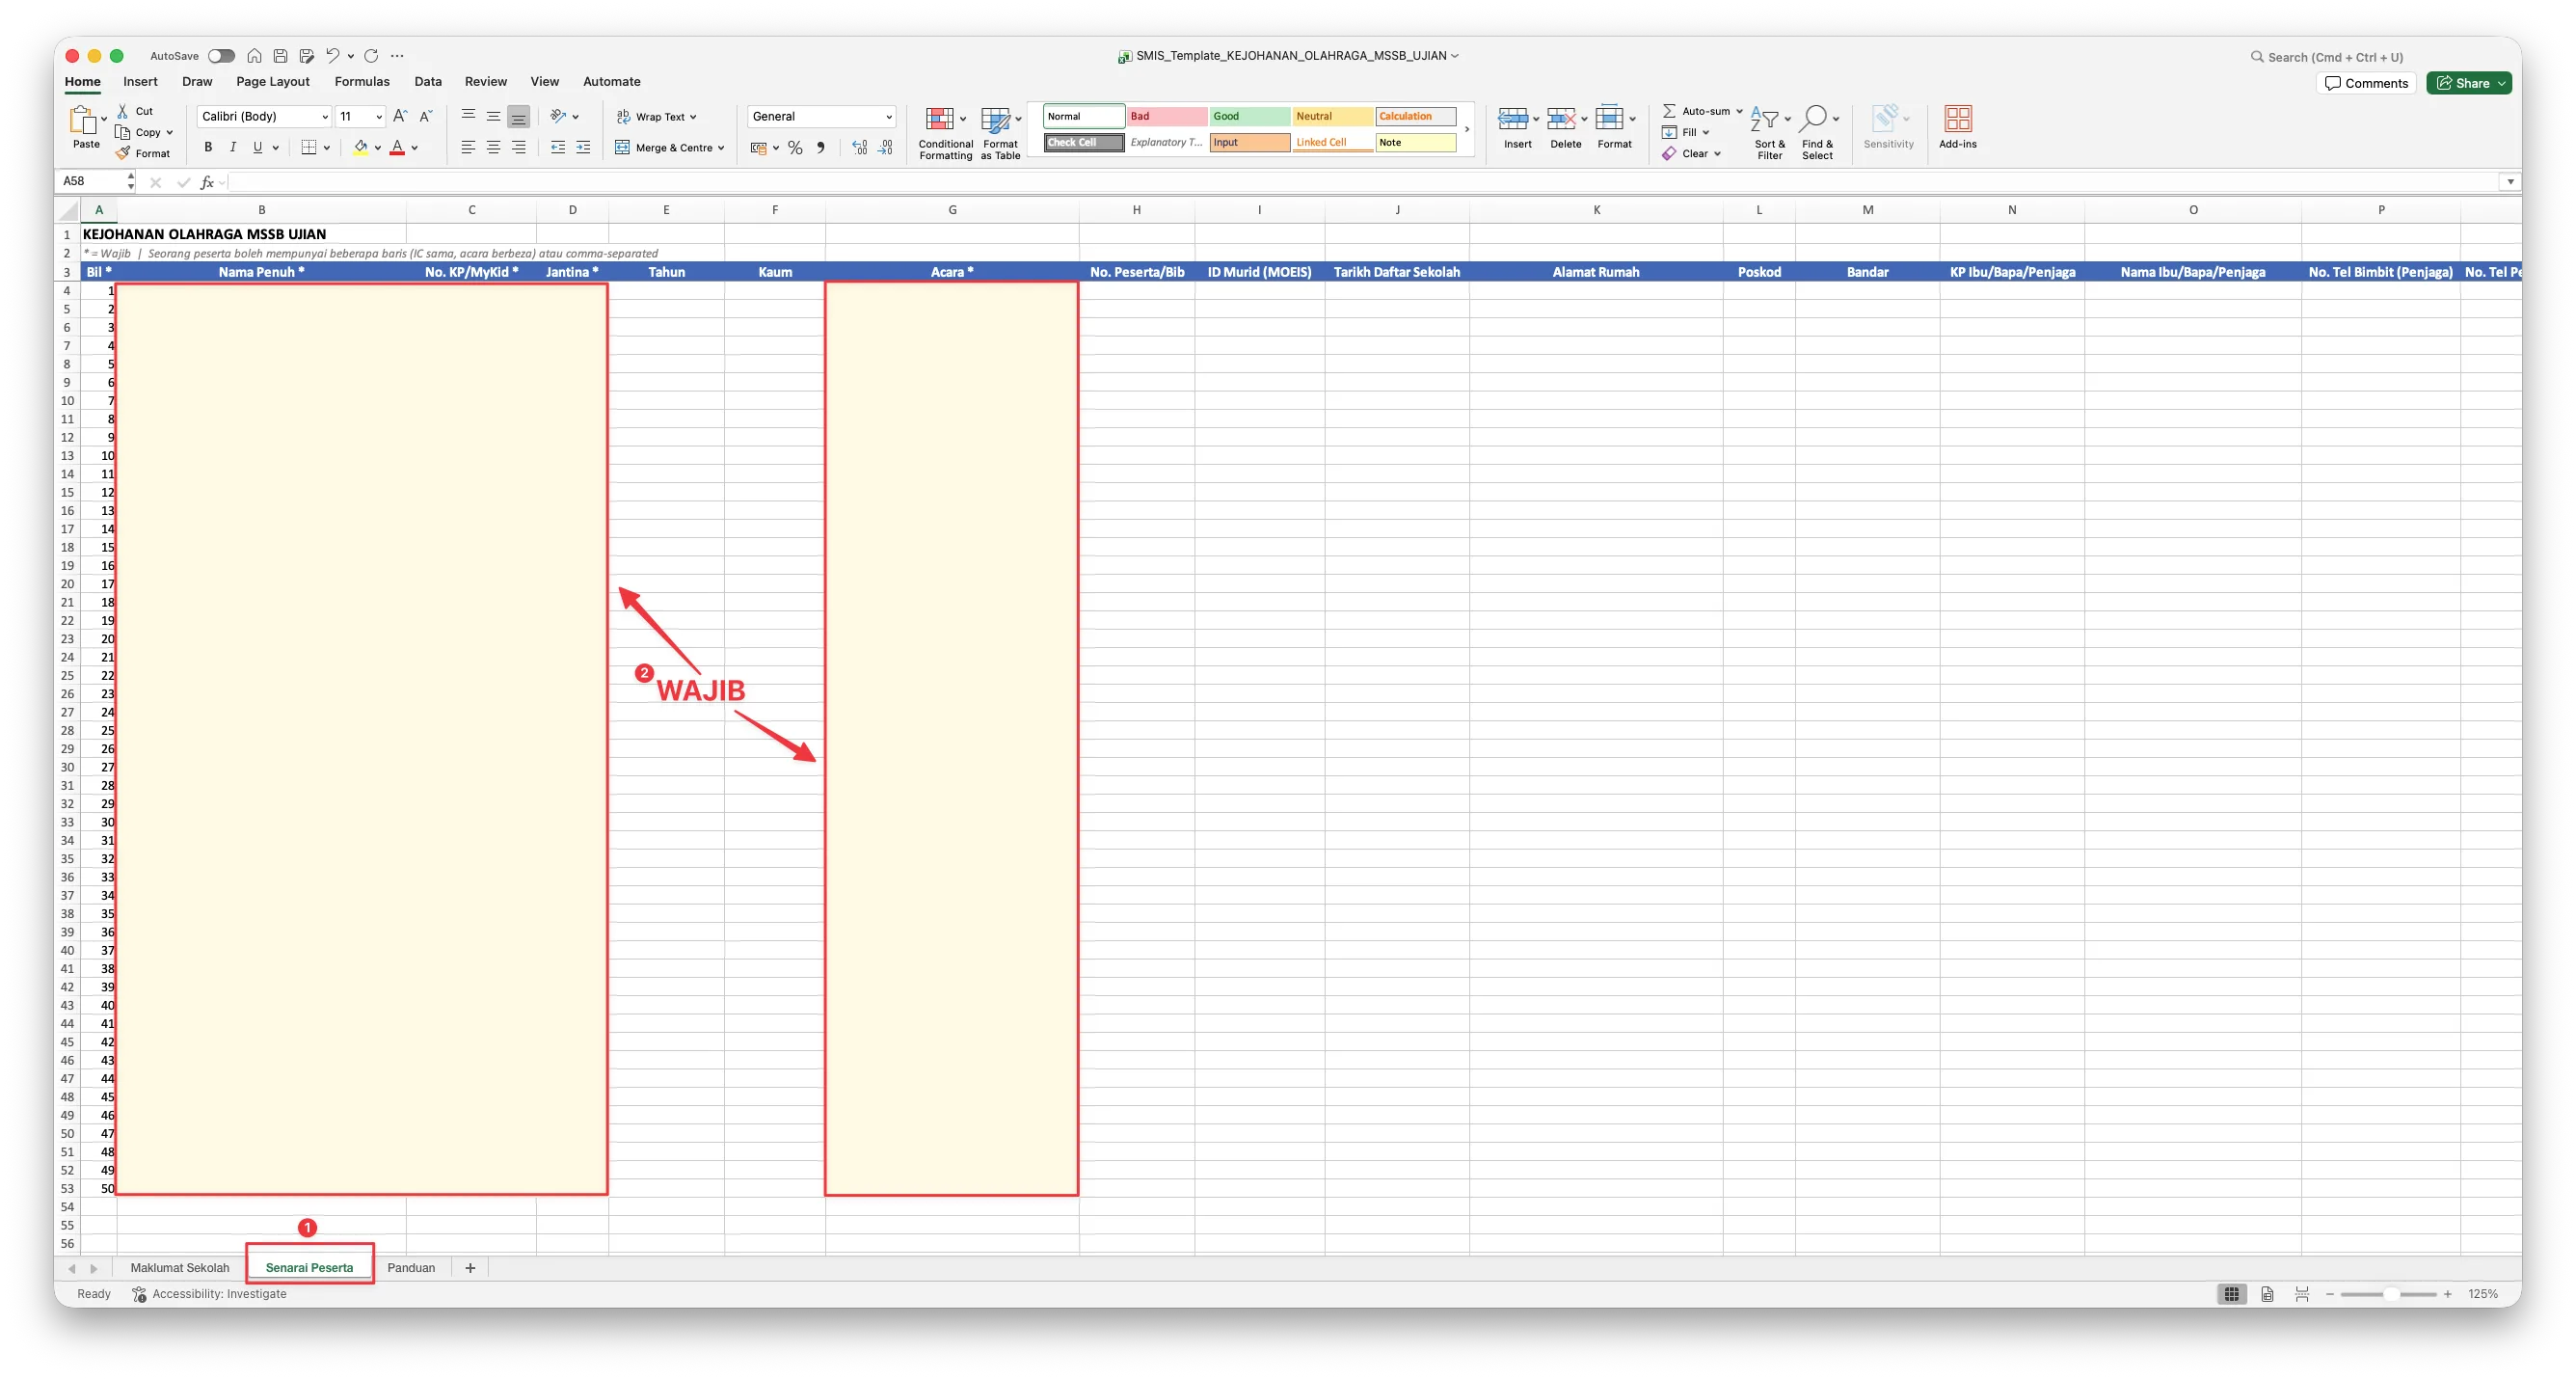The height and width of the screenshot is (1379, 2576).
Task: Expand the Wrap Text dropdown arrow
Action: pyautogui.click(x=693, y=117)
